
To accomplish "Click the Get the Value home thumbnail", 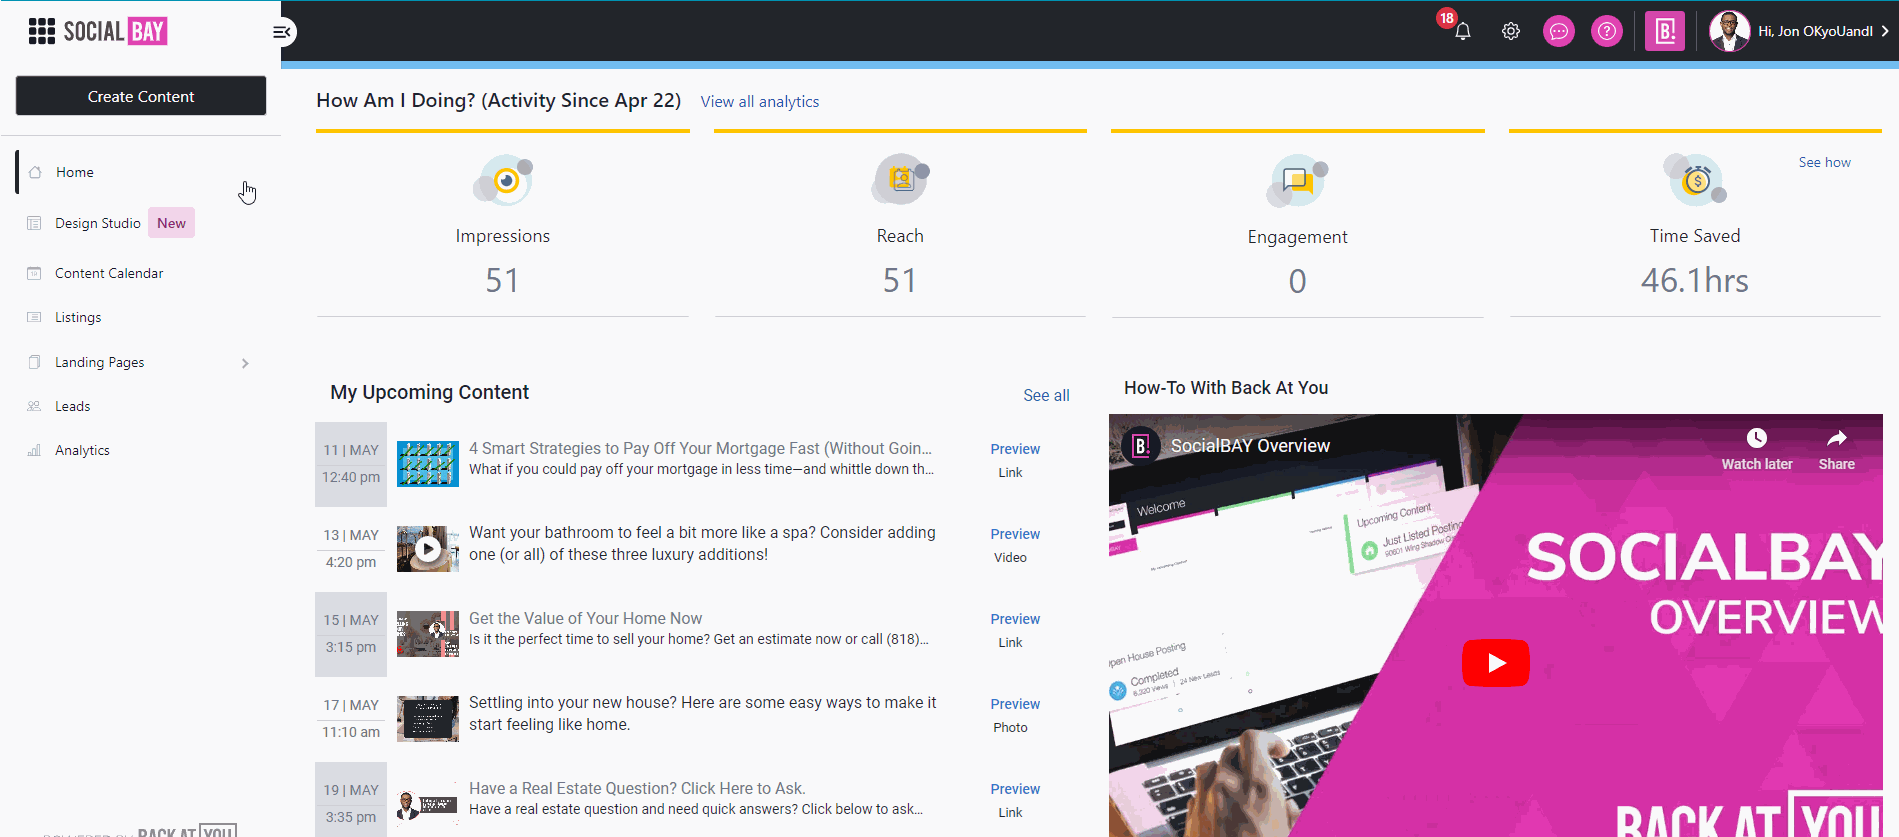I will coord(428,634).
